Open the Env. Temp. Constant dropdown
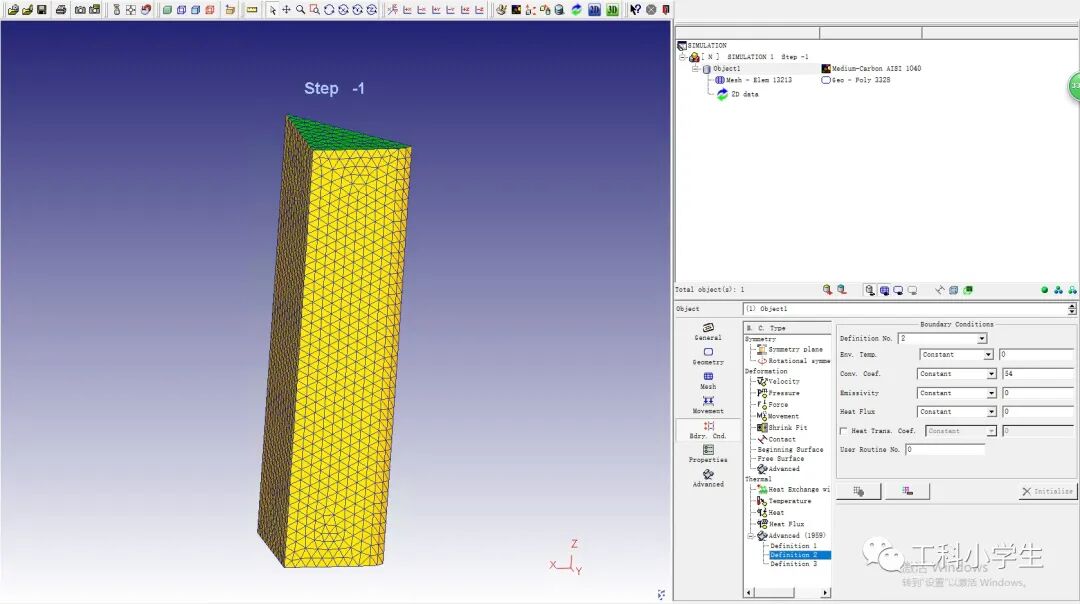Screen dimensions: 1080x604 point(988,354)
